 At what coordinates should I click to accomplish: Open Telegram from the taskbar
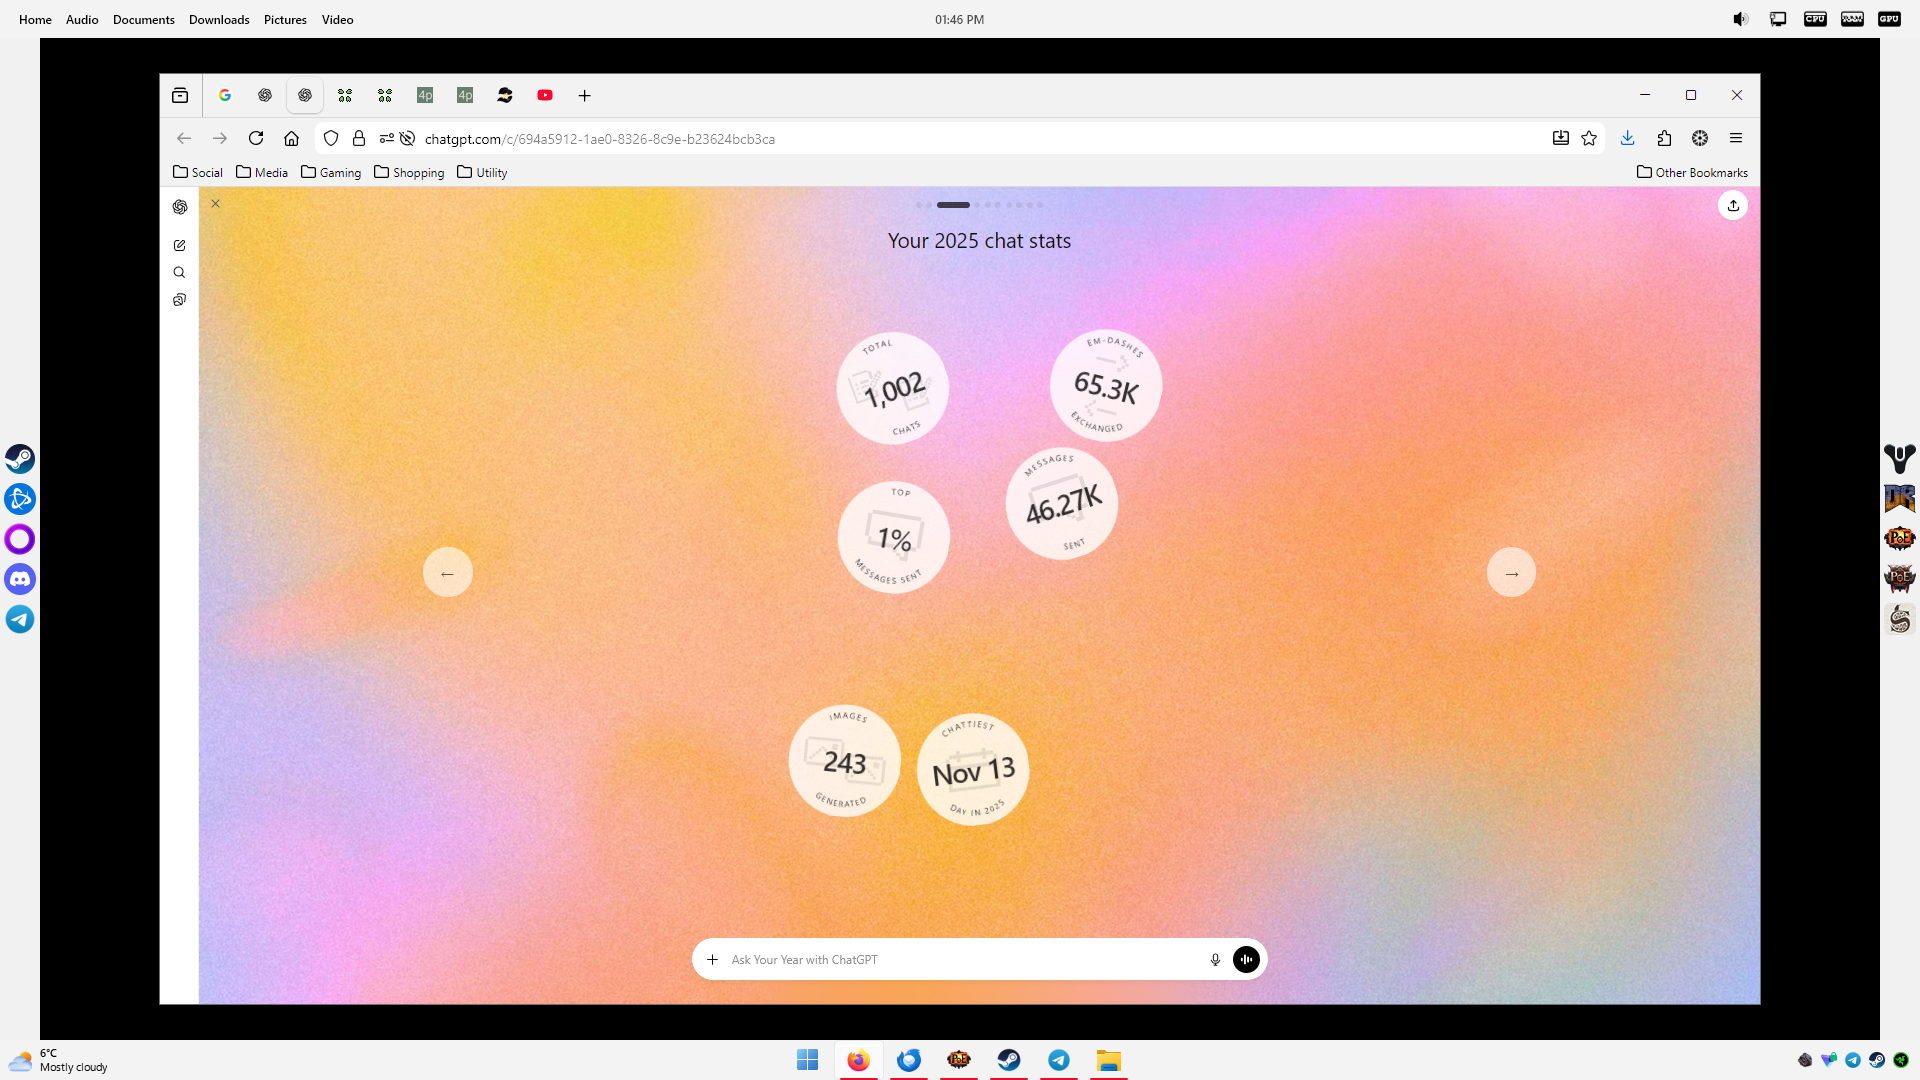coord(1059,1060)
